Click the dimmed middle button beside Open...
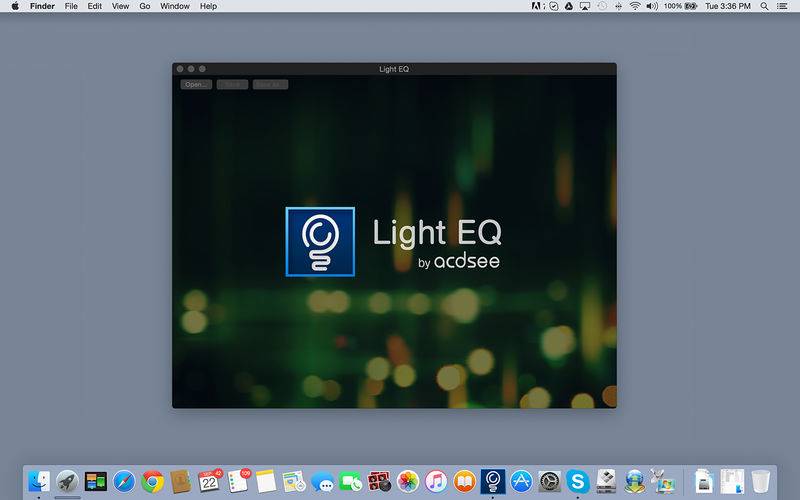Screen dimensions: 800x500 [x=232, y=84]
